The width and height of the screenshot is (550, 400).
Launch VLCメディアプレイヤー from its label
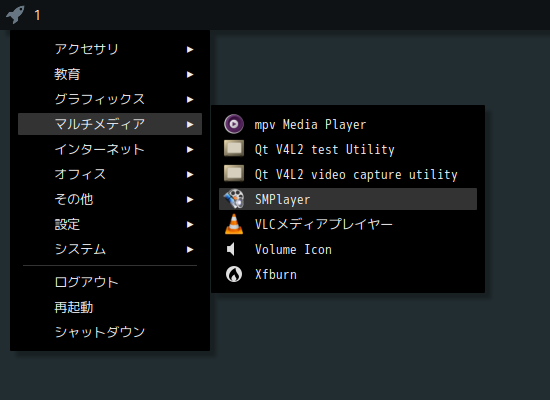pos(323,224)
